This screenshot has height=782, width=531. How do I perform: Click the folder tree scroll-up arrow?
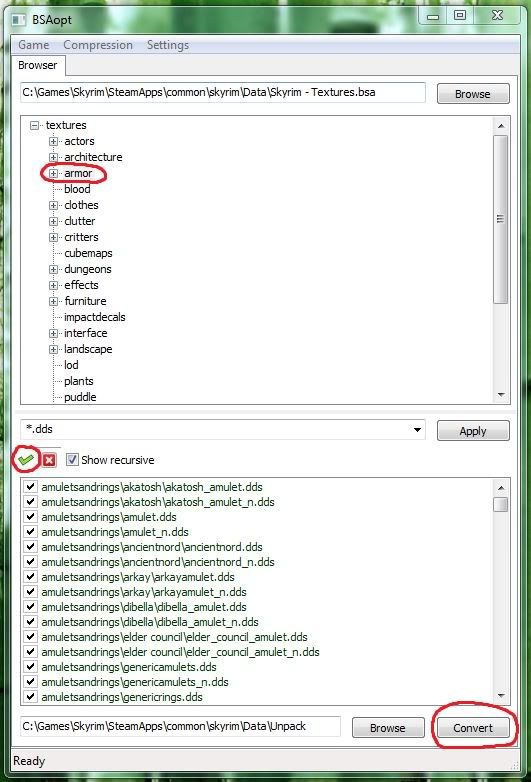pyautogui.click(x=501, y=126)
